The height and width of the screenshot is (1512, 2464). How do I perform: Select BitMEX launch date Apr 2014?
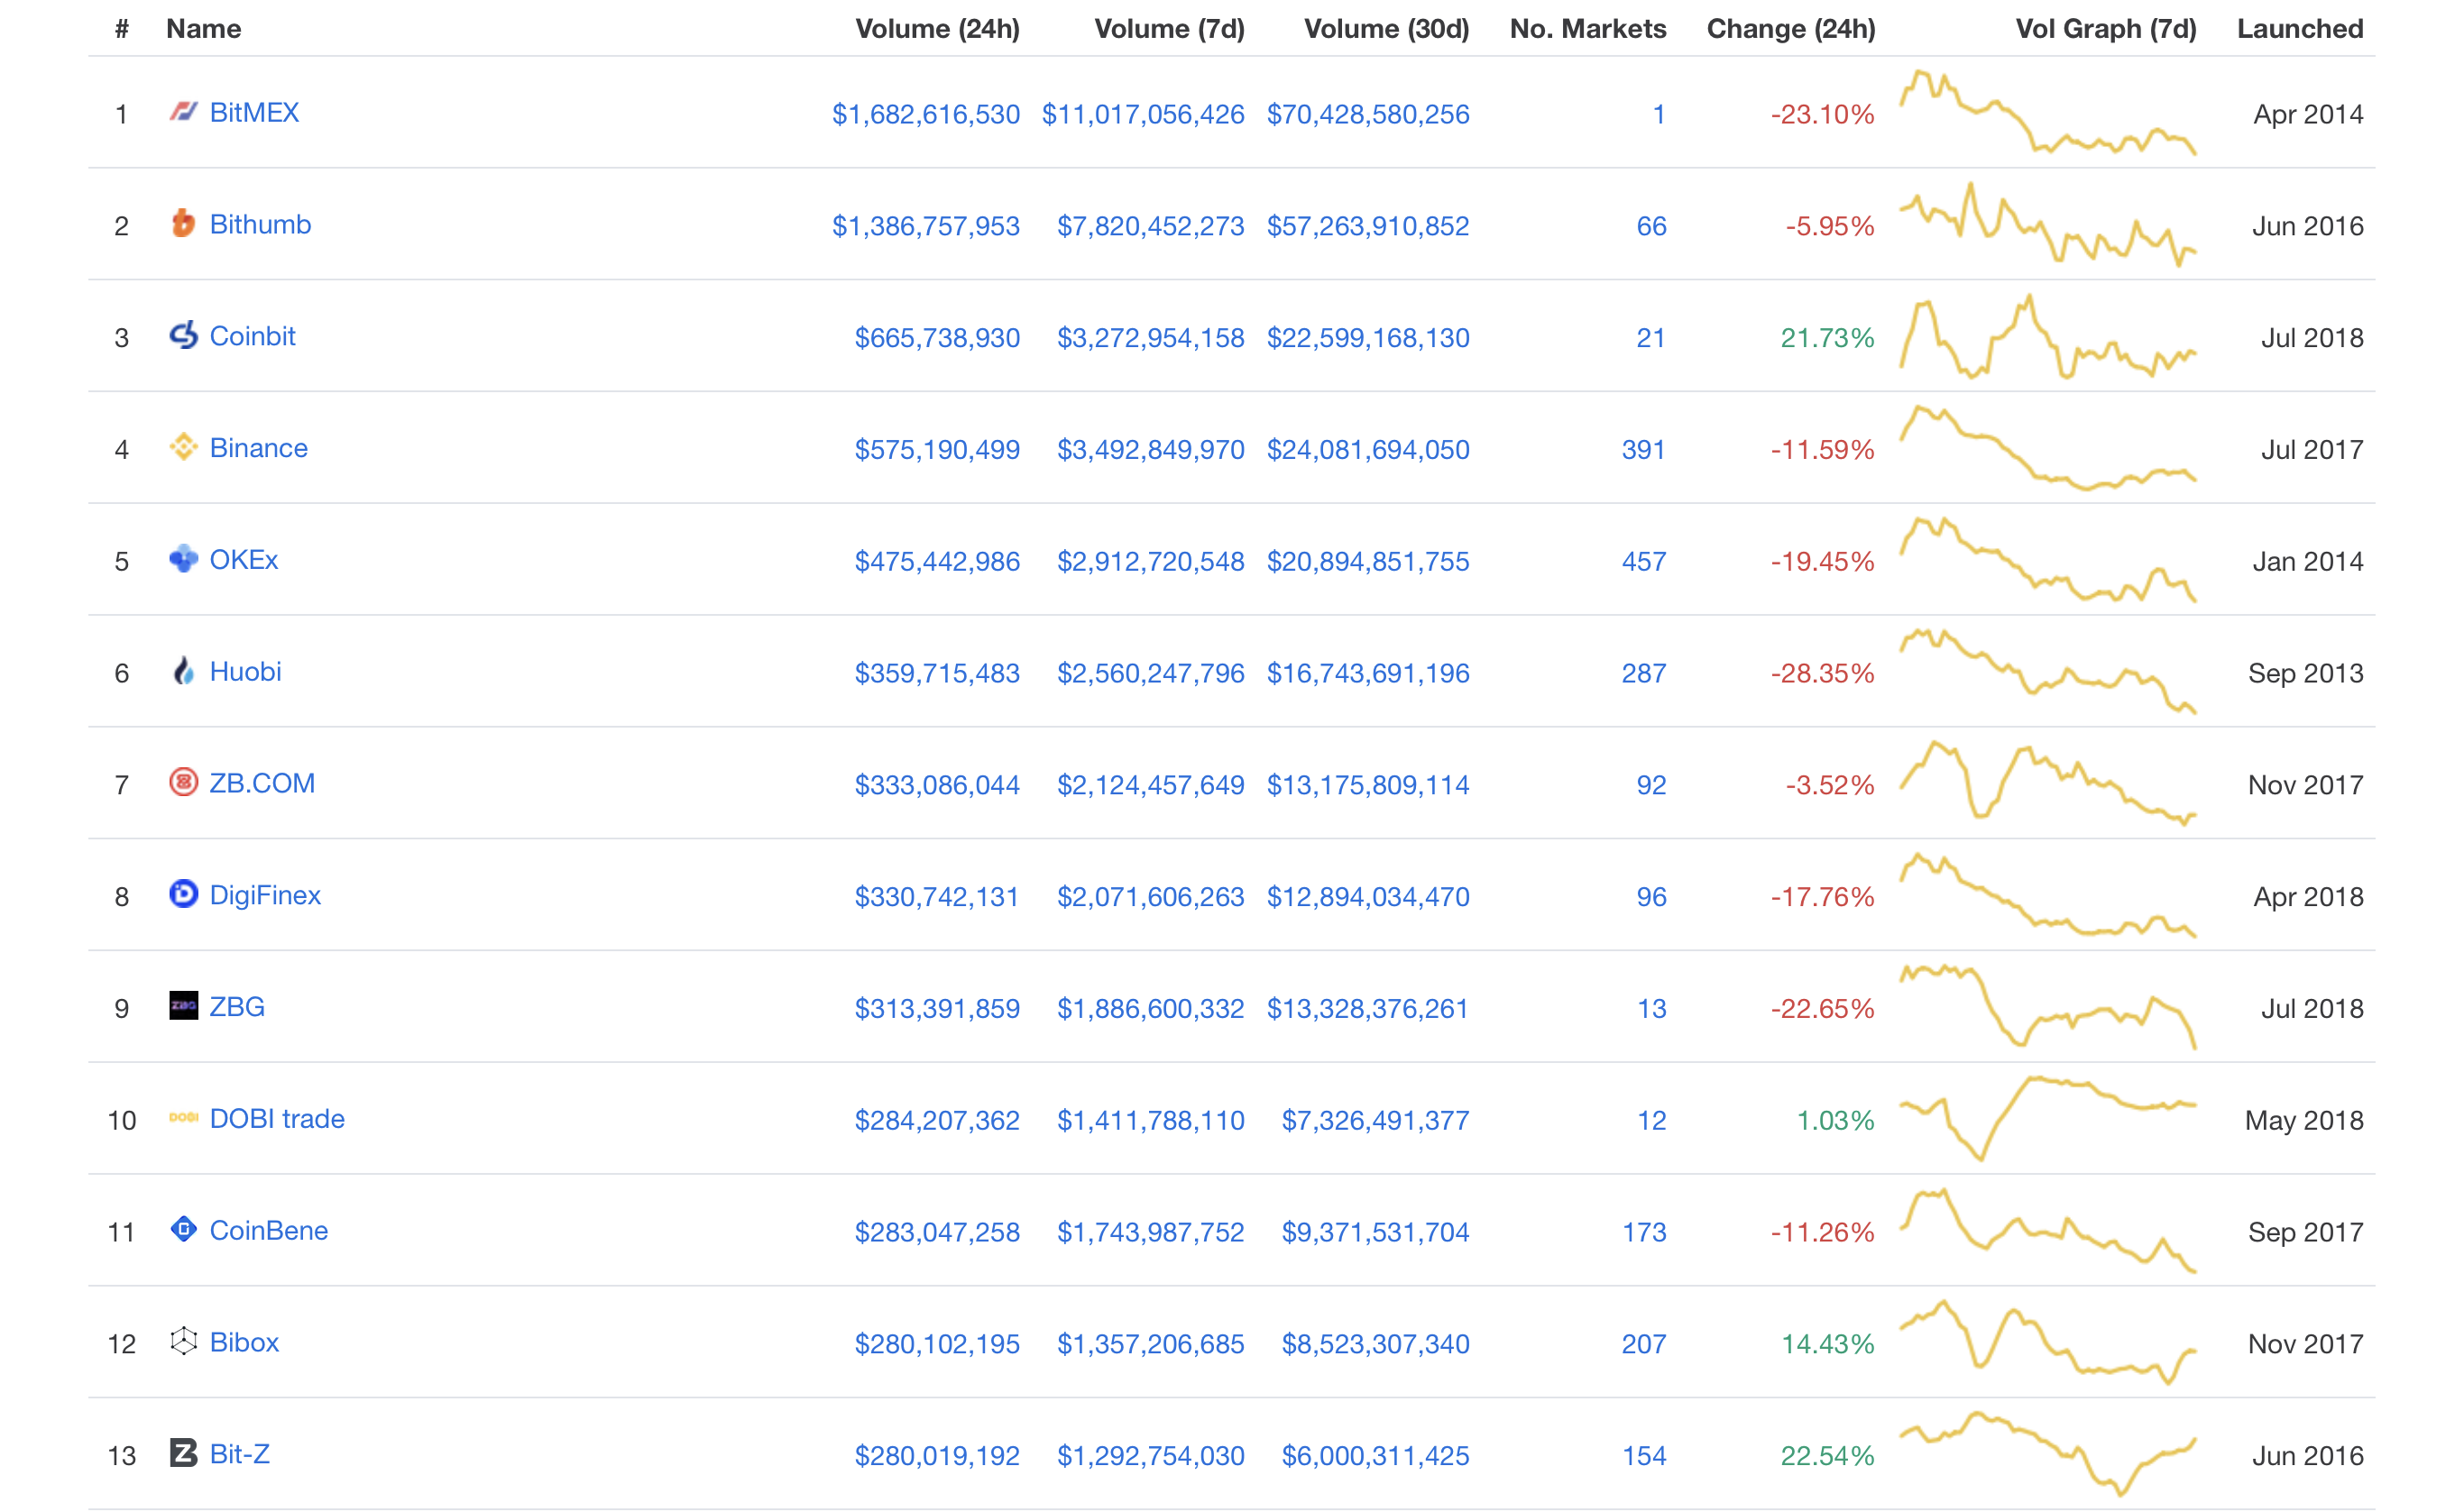point(2308,115)
